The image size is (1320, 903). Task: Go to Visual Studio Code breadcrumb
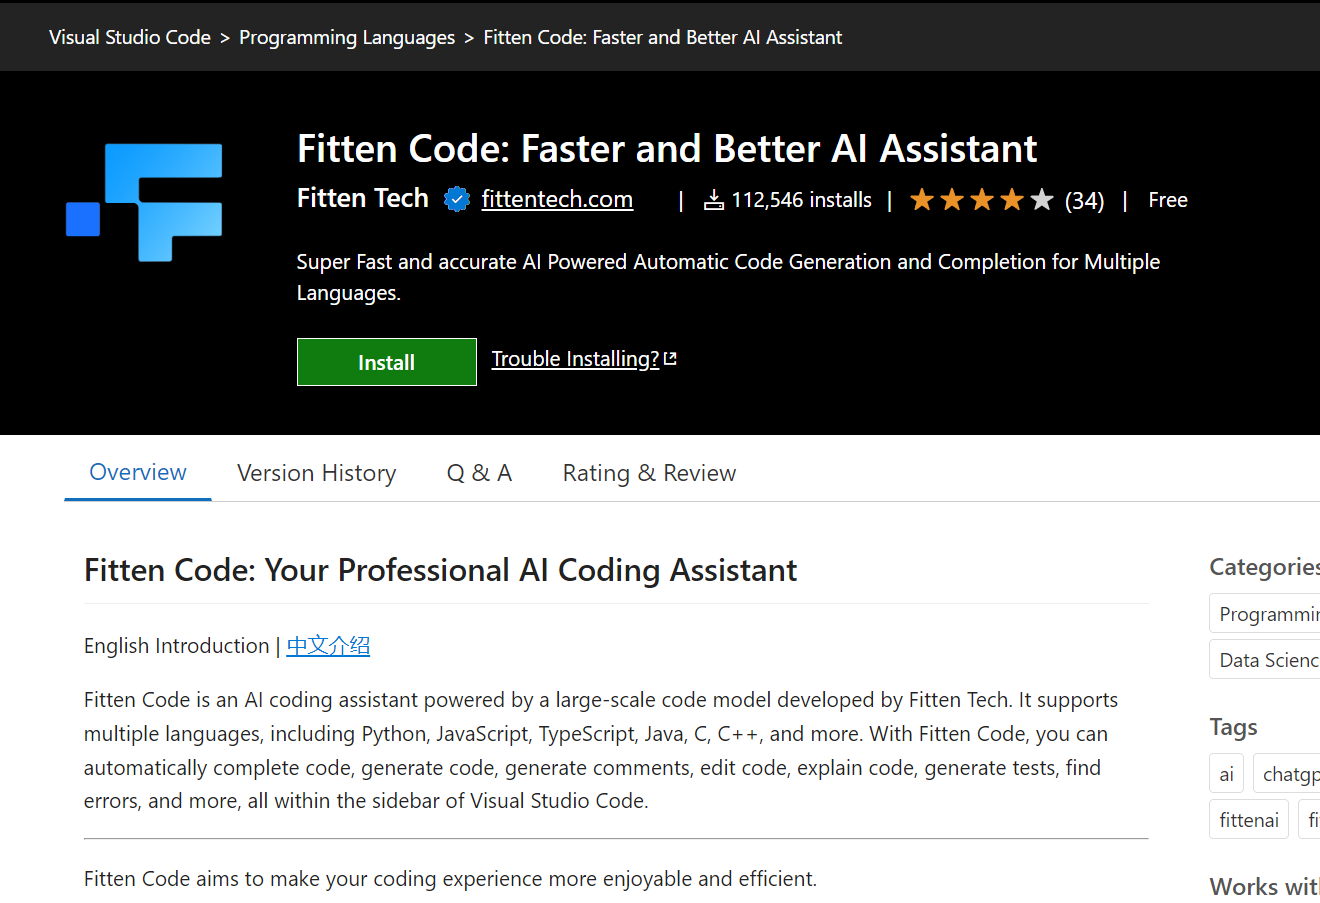click(x=130, y=37)
